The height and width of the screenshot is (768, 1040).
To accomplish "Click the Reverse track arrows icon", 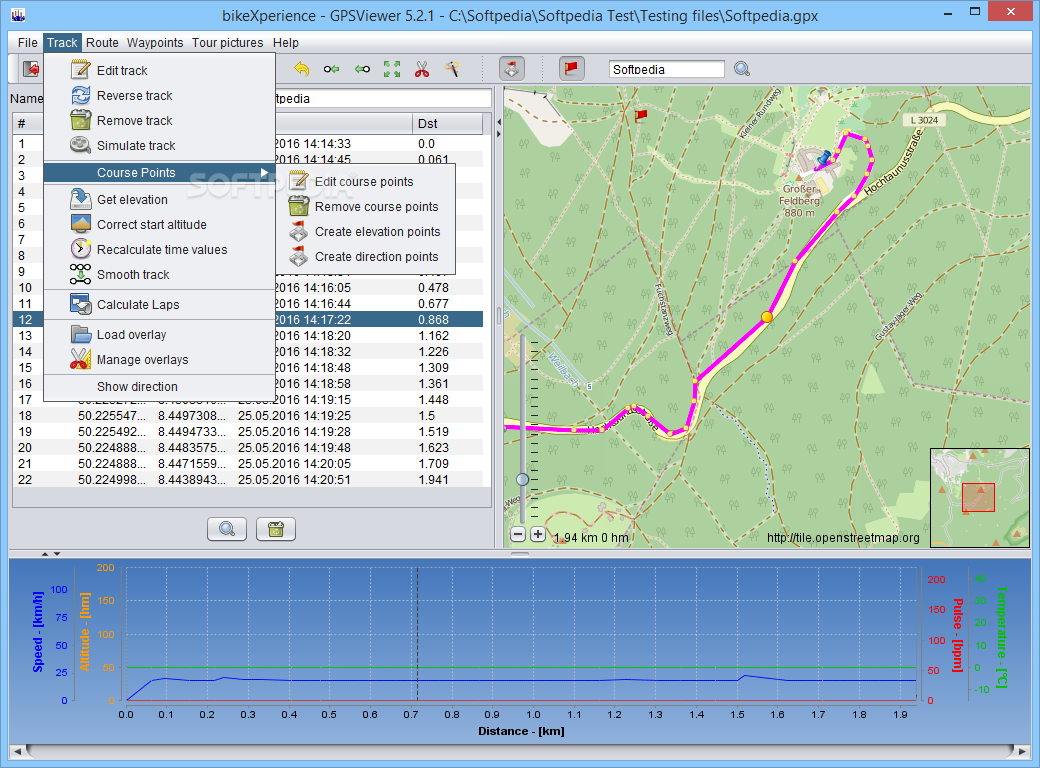I will coord(80,95).
